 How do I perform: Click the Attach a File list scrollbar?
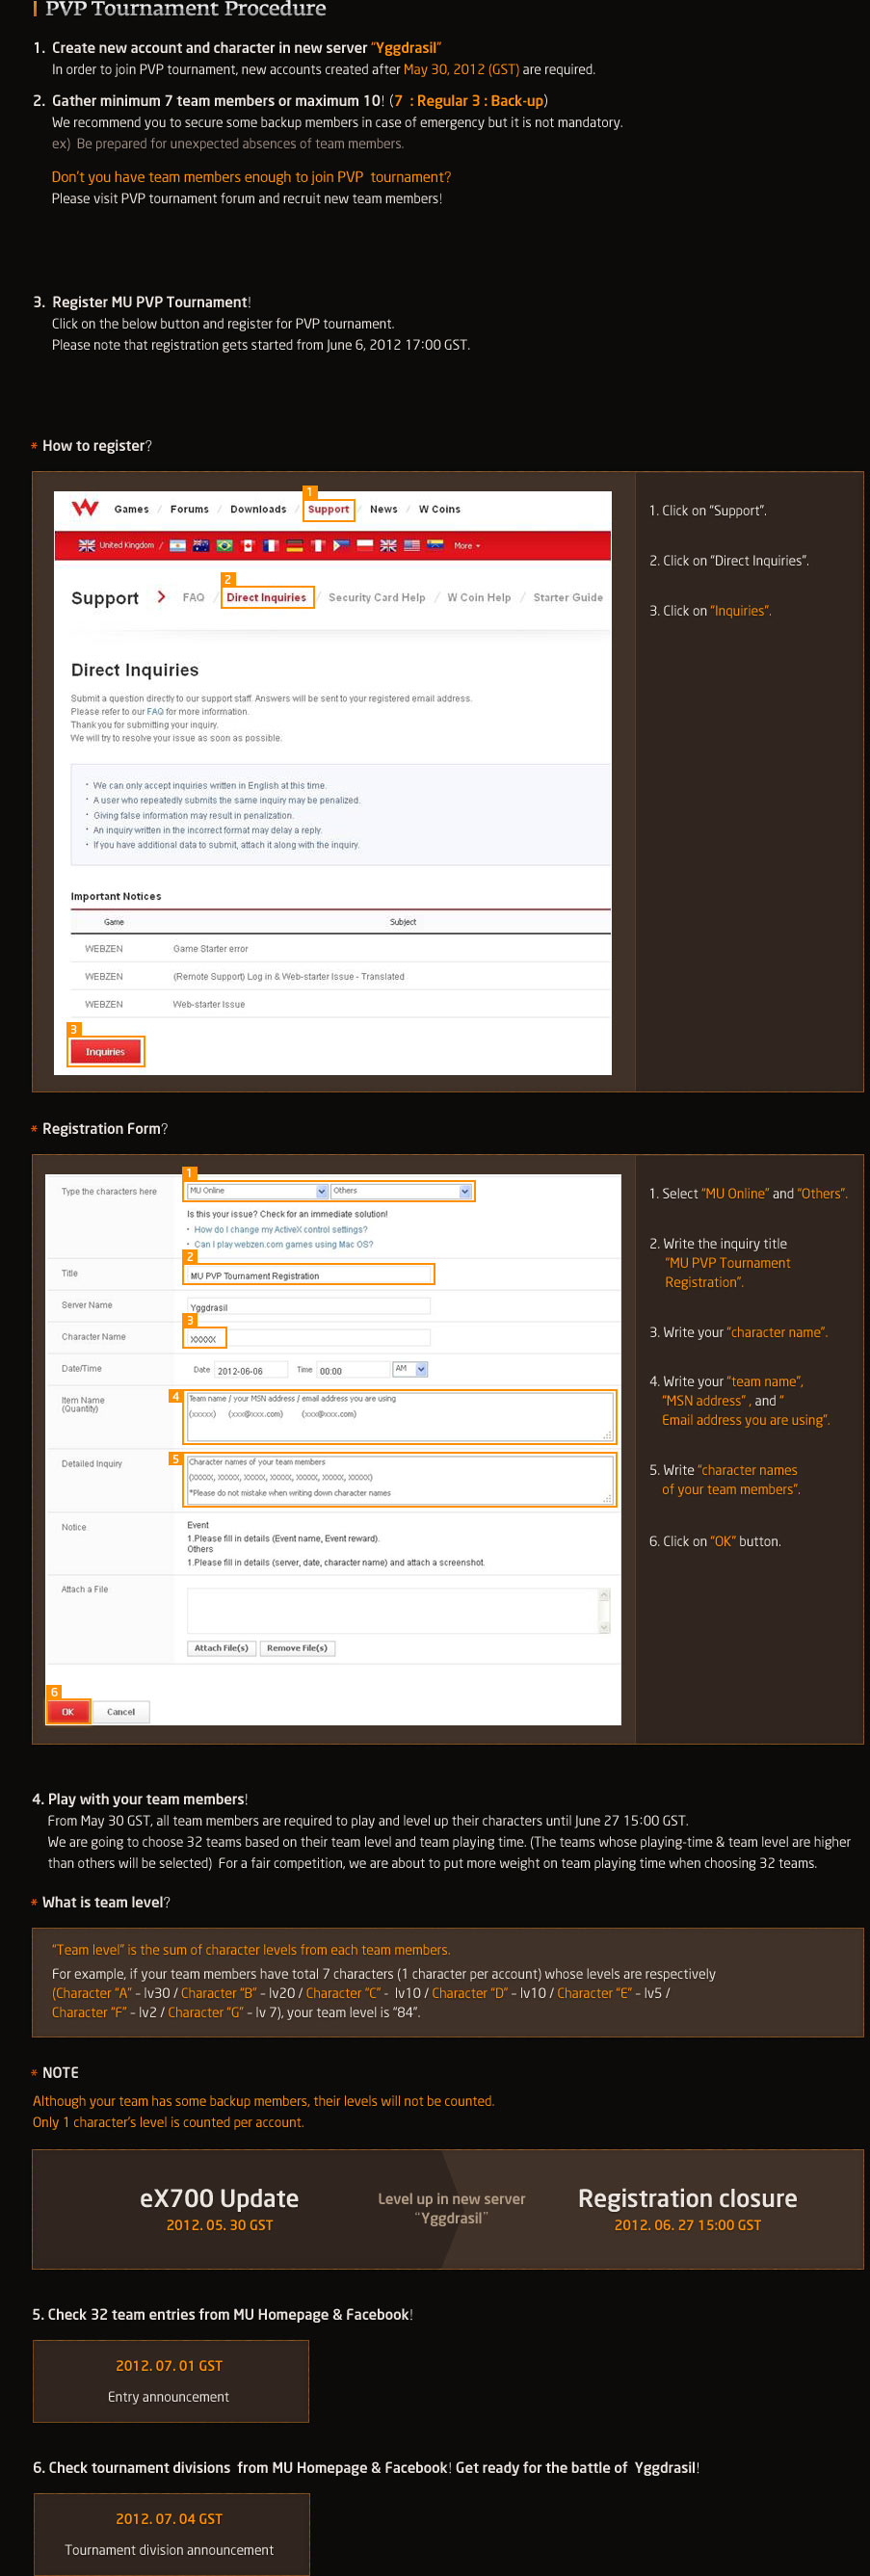(603, 1611)
